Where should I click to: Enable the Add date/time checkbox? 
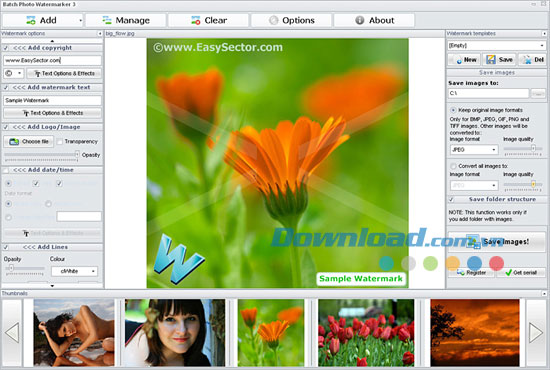6,170
